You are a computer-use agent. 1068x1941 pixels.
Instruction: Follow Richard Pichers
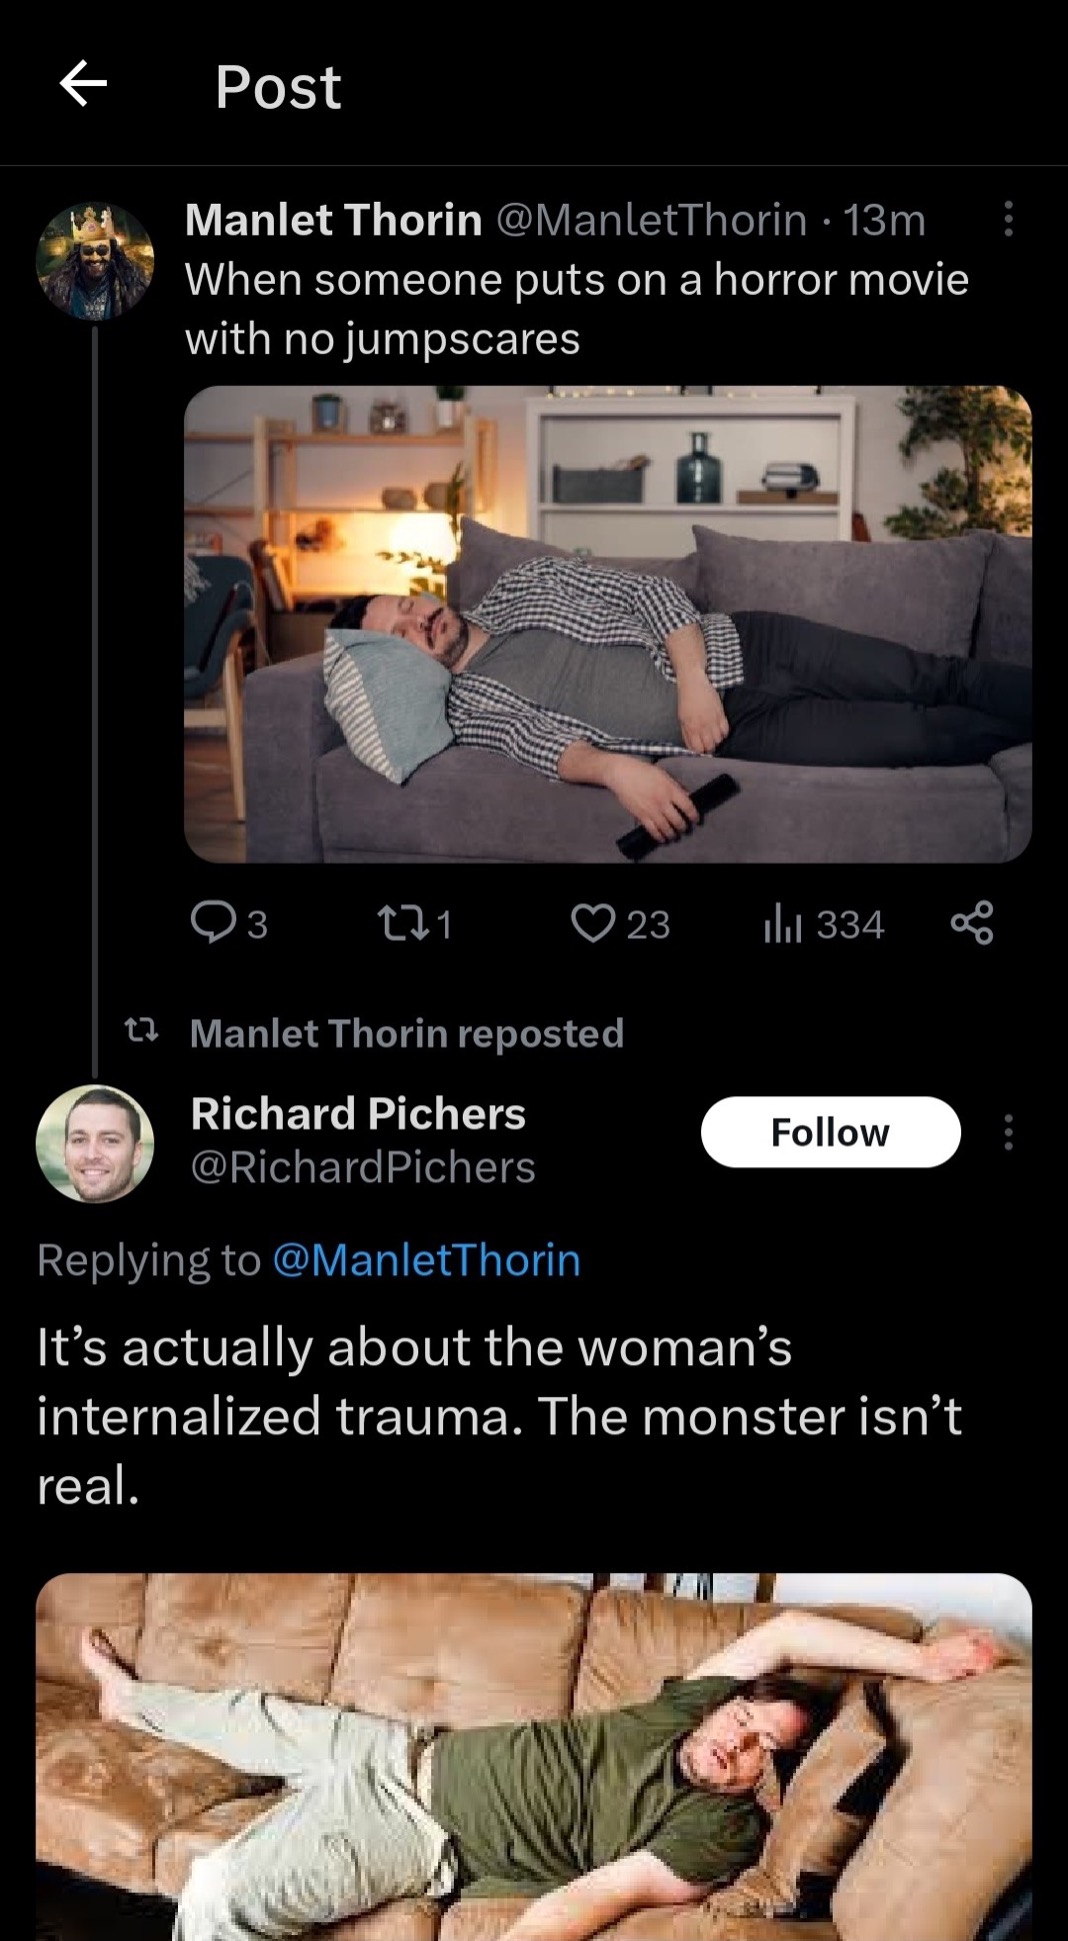[x=830, y=1132]
